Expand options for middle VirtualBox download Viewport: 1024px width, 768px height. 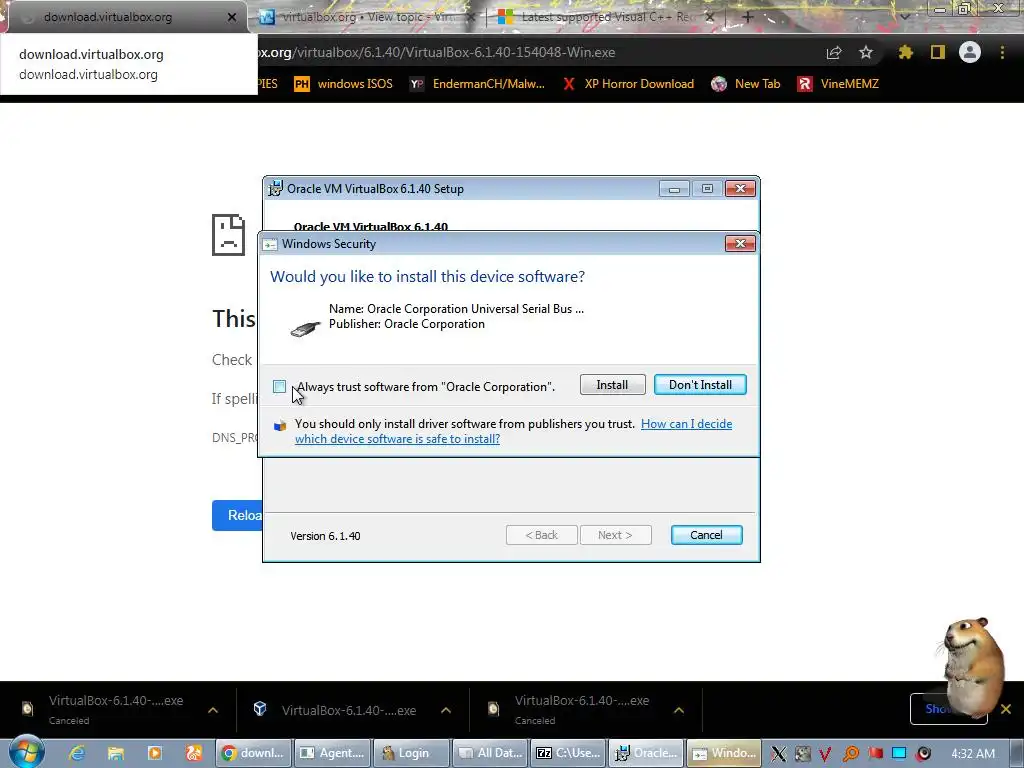(x=446, y=710)
